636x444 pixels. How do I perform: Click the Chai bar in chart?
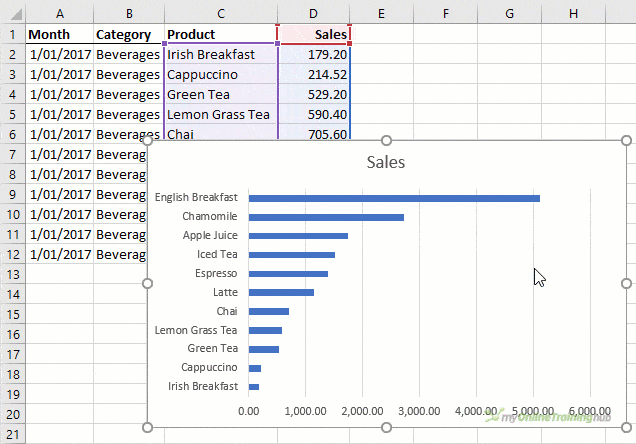pyautogui.click(x=269, y=311)
